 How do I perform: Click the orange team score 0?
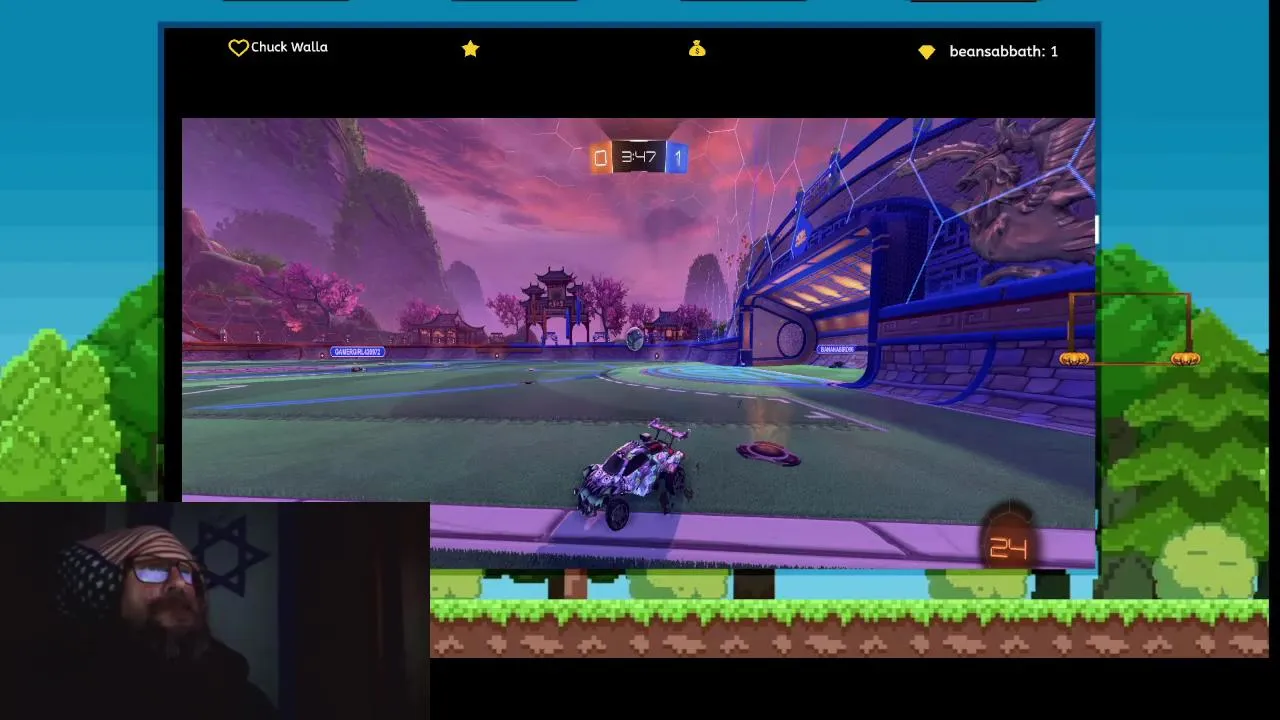point(600,157)
